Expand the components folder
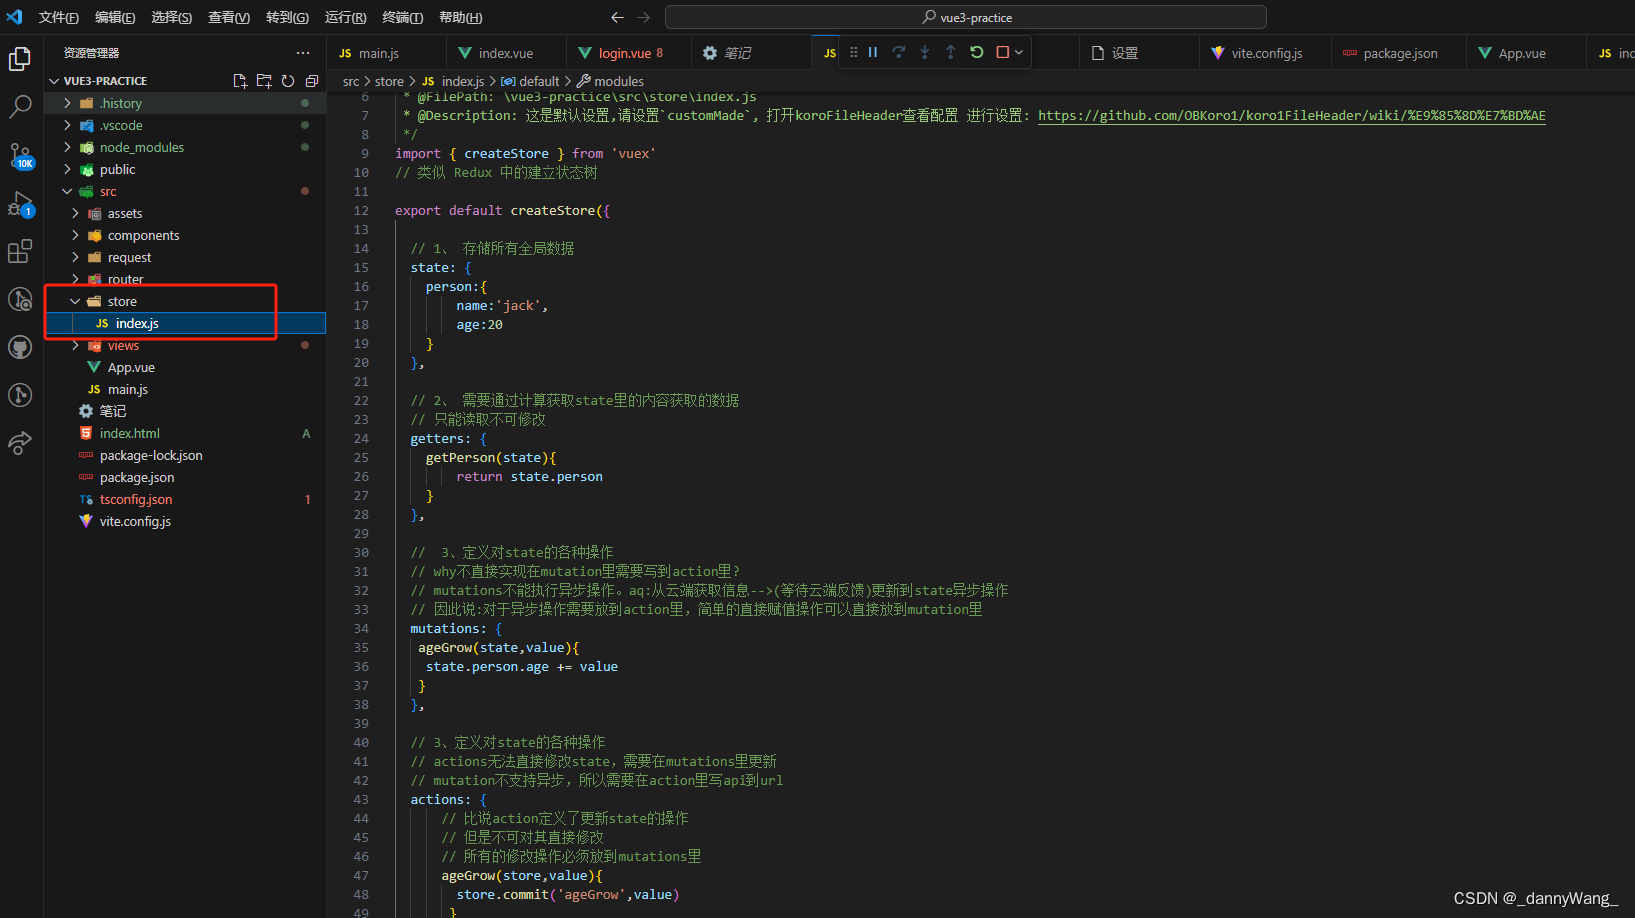 click(x=185, y=235)
